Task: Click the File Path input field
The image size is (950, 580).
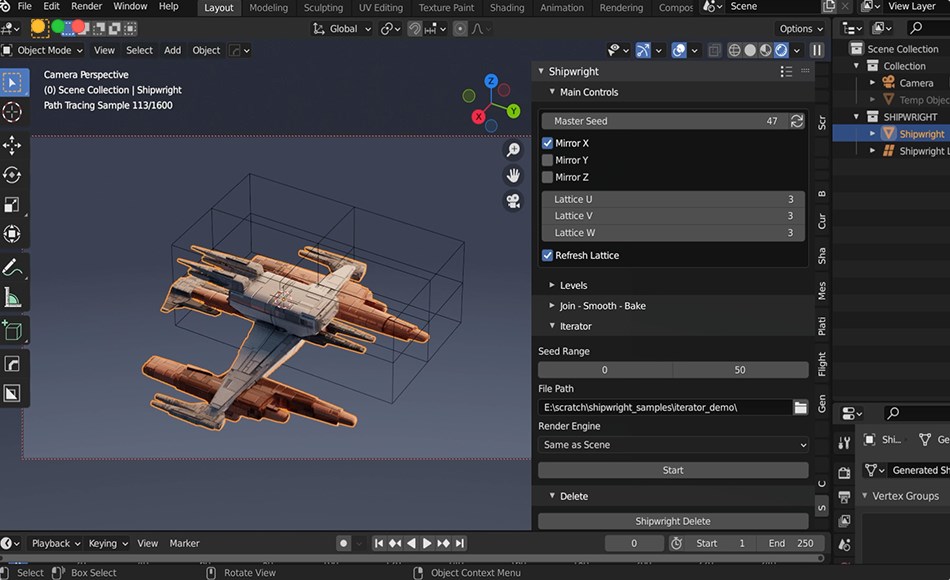Action: (x=660, y=407)
